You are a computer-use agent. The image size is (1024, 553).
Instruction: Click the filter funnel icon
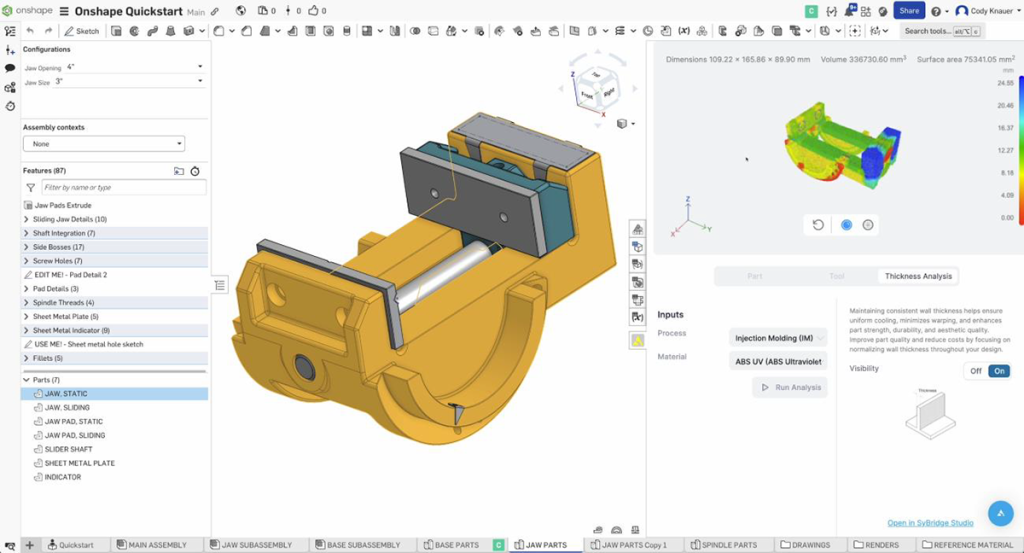pyautogui.click(x=31, y=187)
